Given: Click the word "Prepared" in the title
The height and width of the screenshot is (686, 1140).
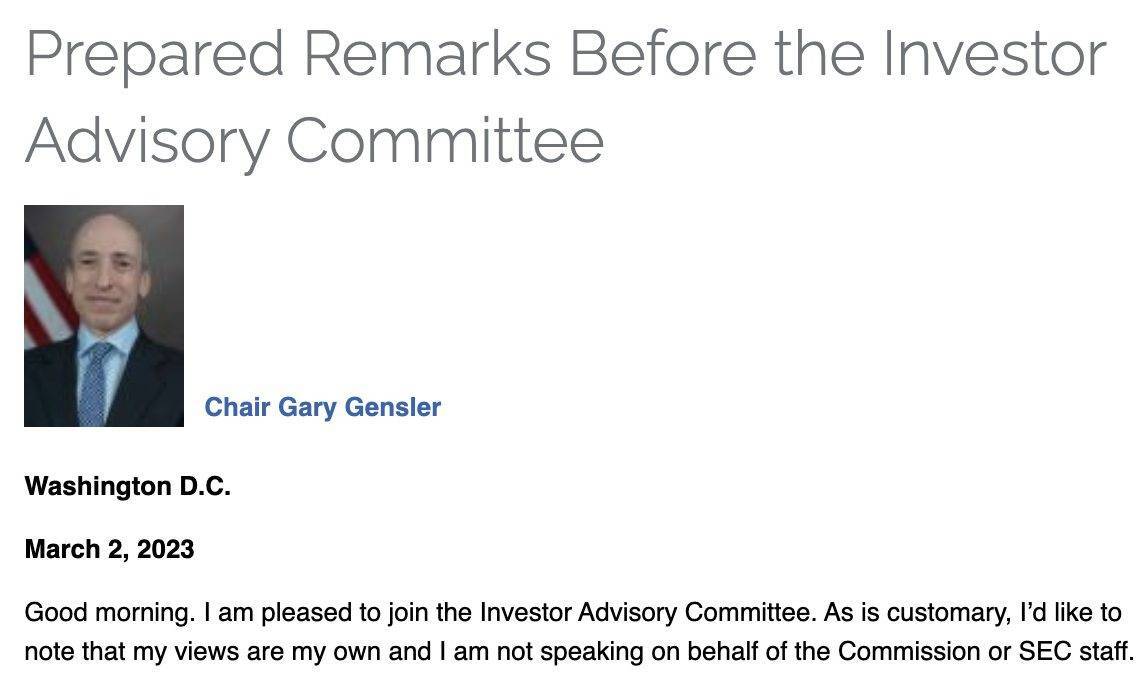Looking at the screenshot, I should tap(154, 57).
